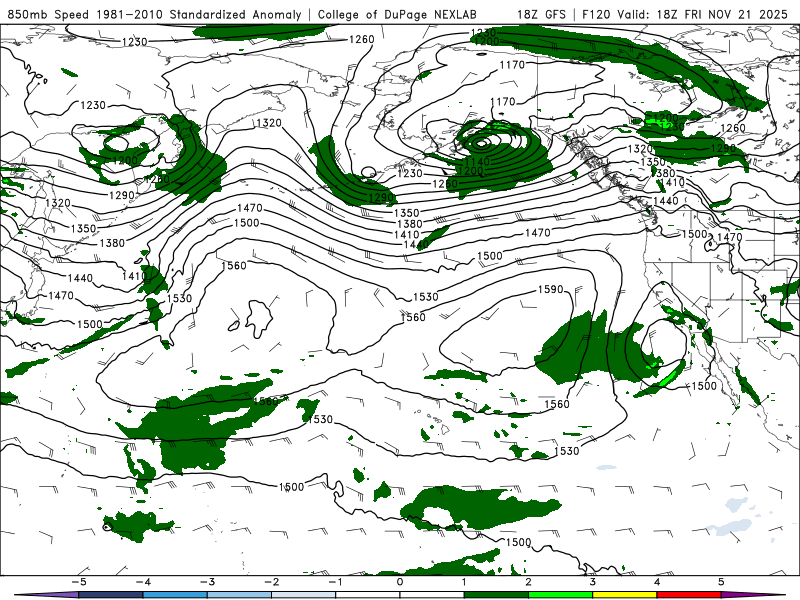This screenshot has width=800, height=600.
Task: Click the positive "4" colorbar tick label
Action: tap(657, 582)
